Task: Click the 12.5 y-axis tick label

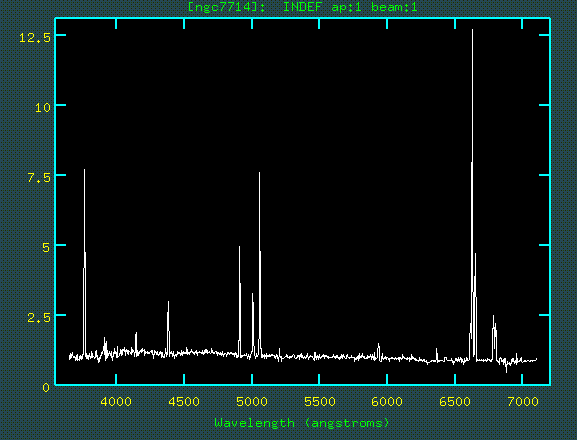Action: point(34,38)
